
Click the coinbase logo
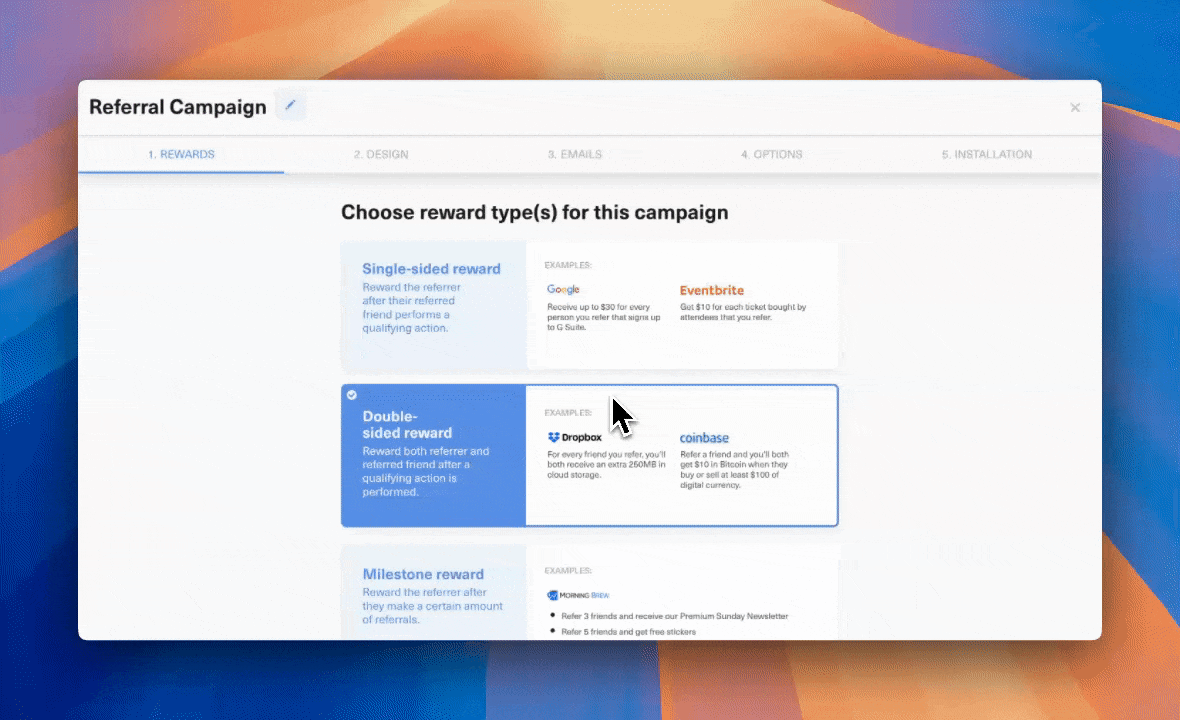704,438
